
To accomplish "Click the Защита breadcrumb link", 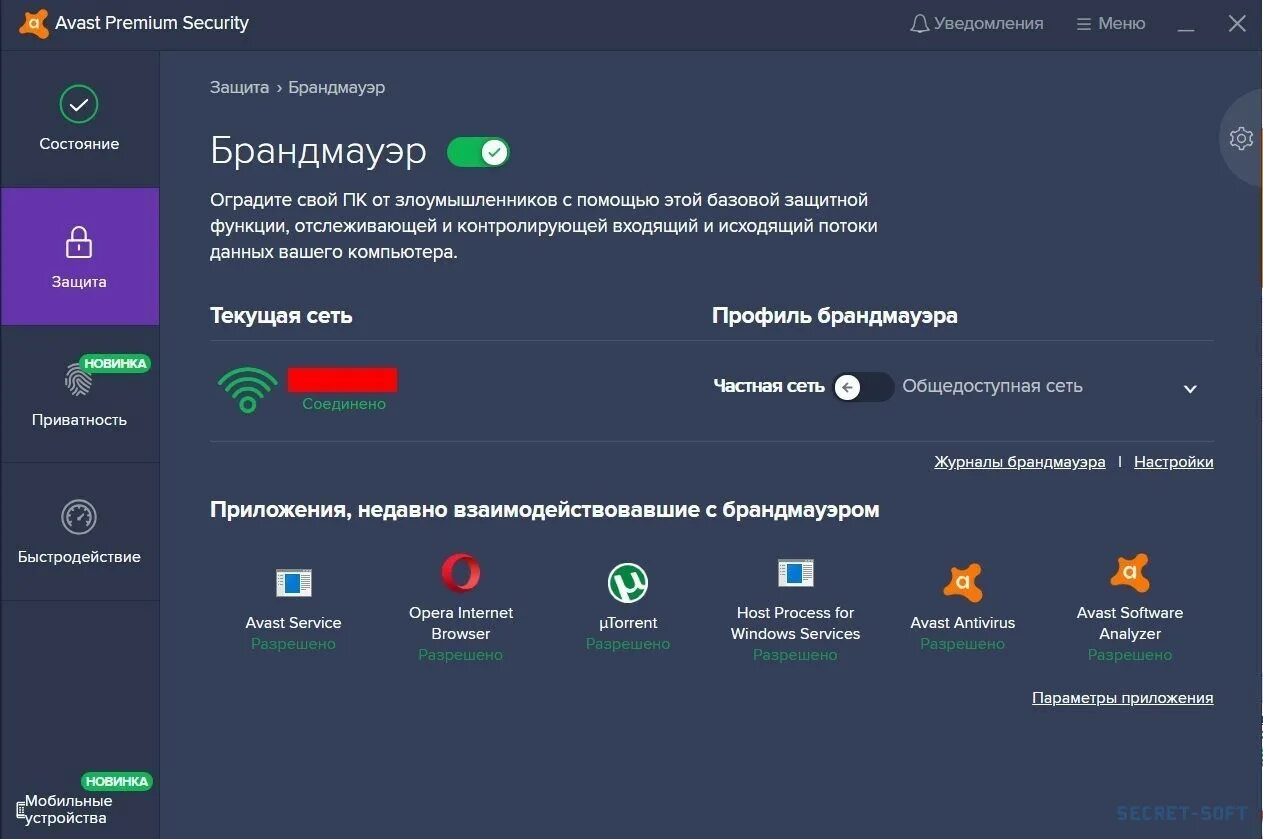I will coord(239,87).
